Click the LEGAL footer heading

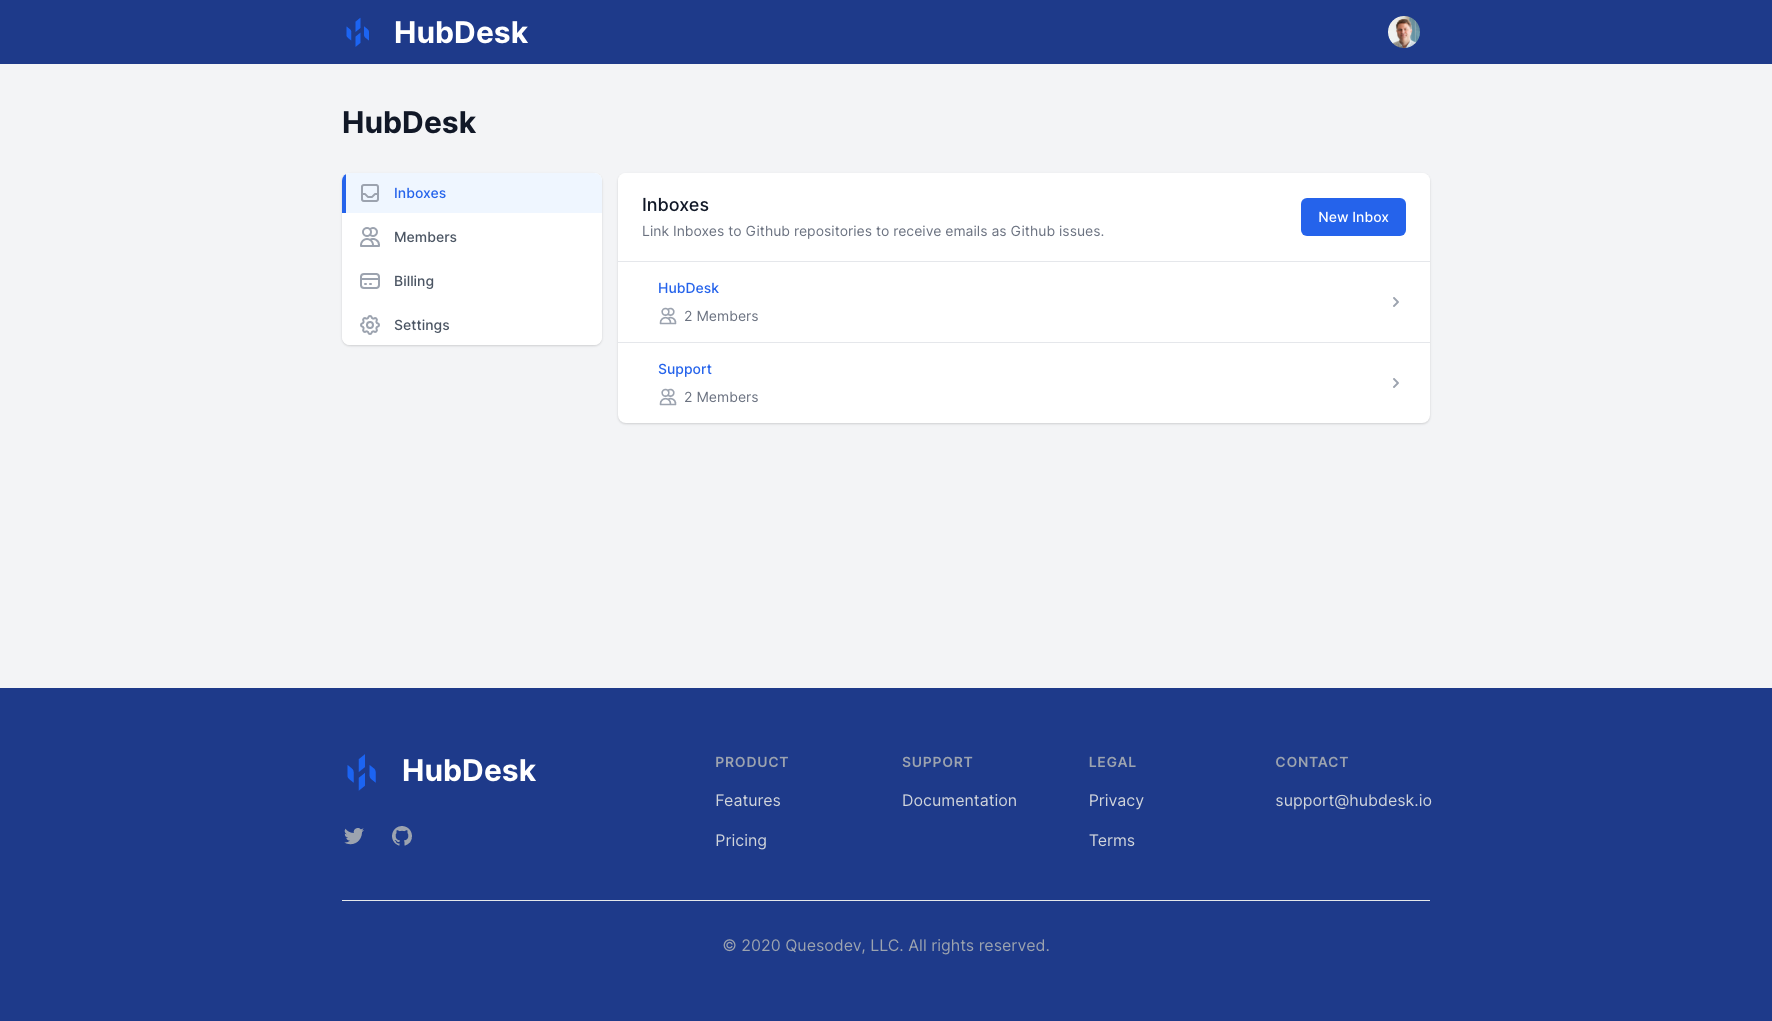pos(1112,762)
